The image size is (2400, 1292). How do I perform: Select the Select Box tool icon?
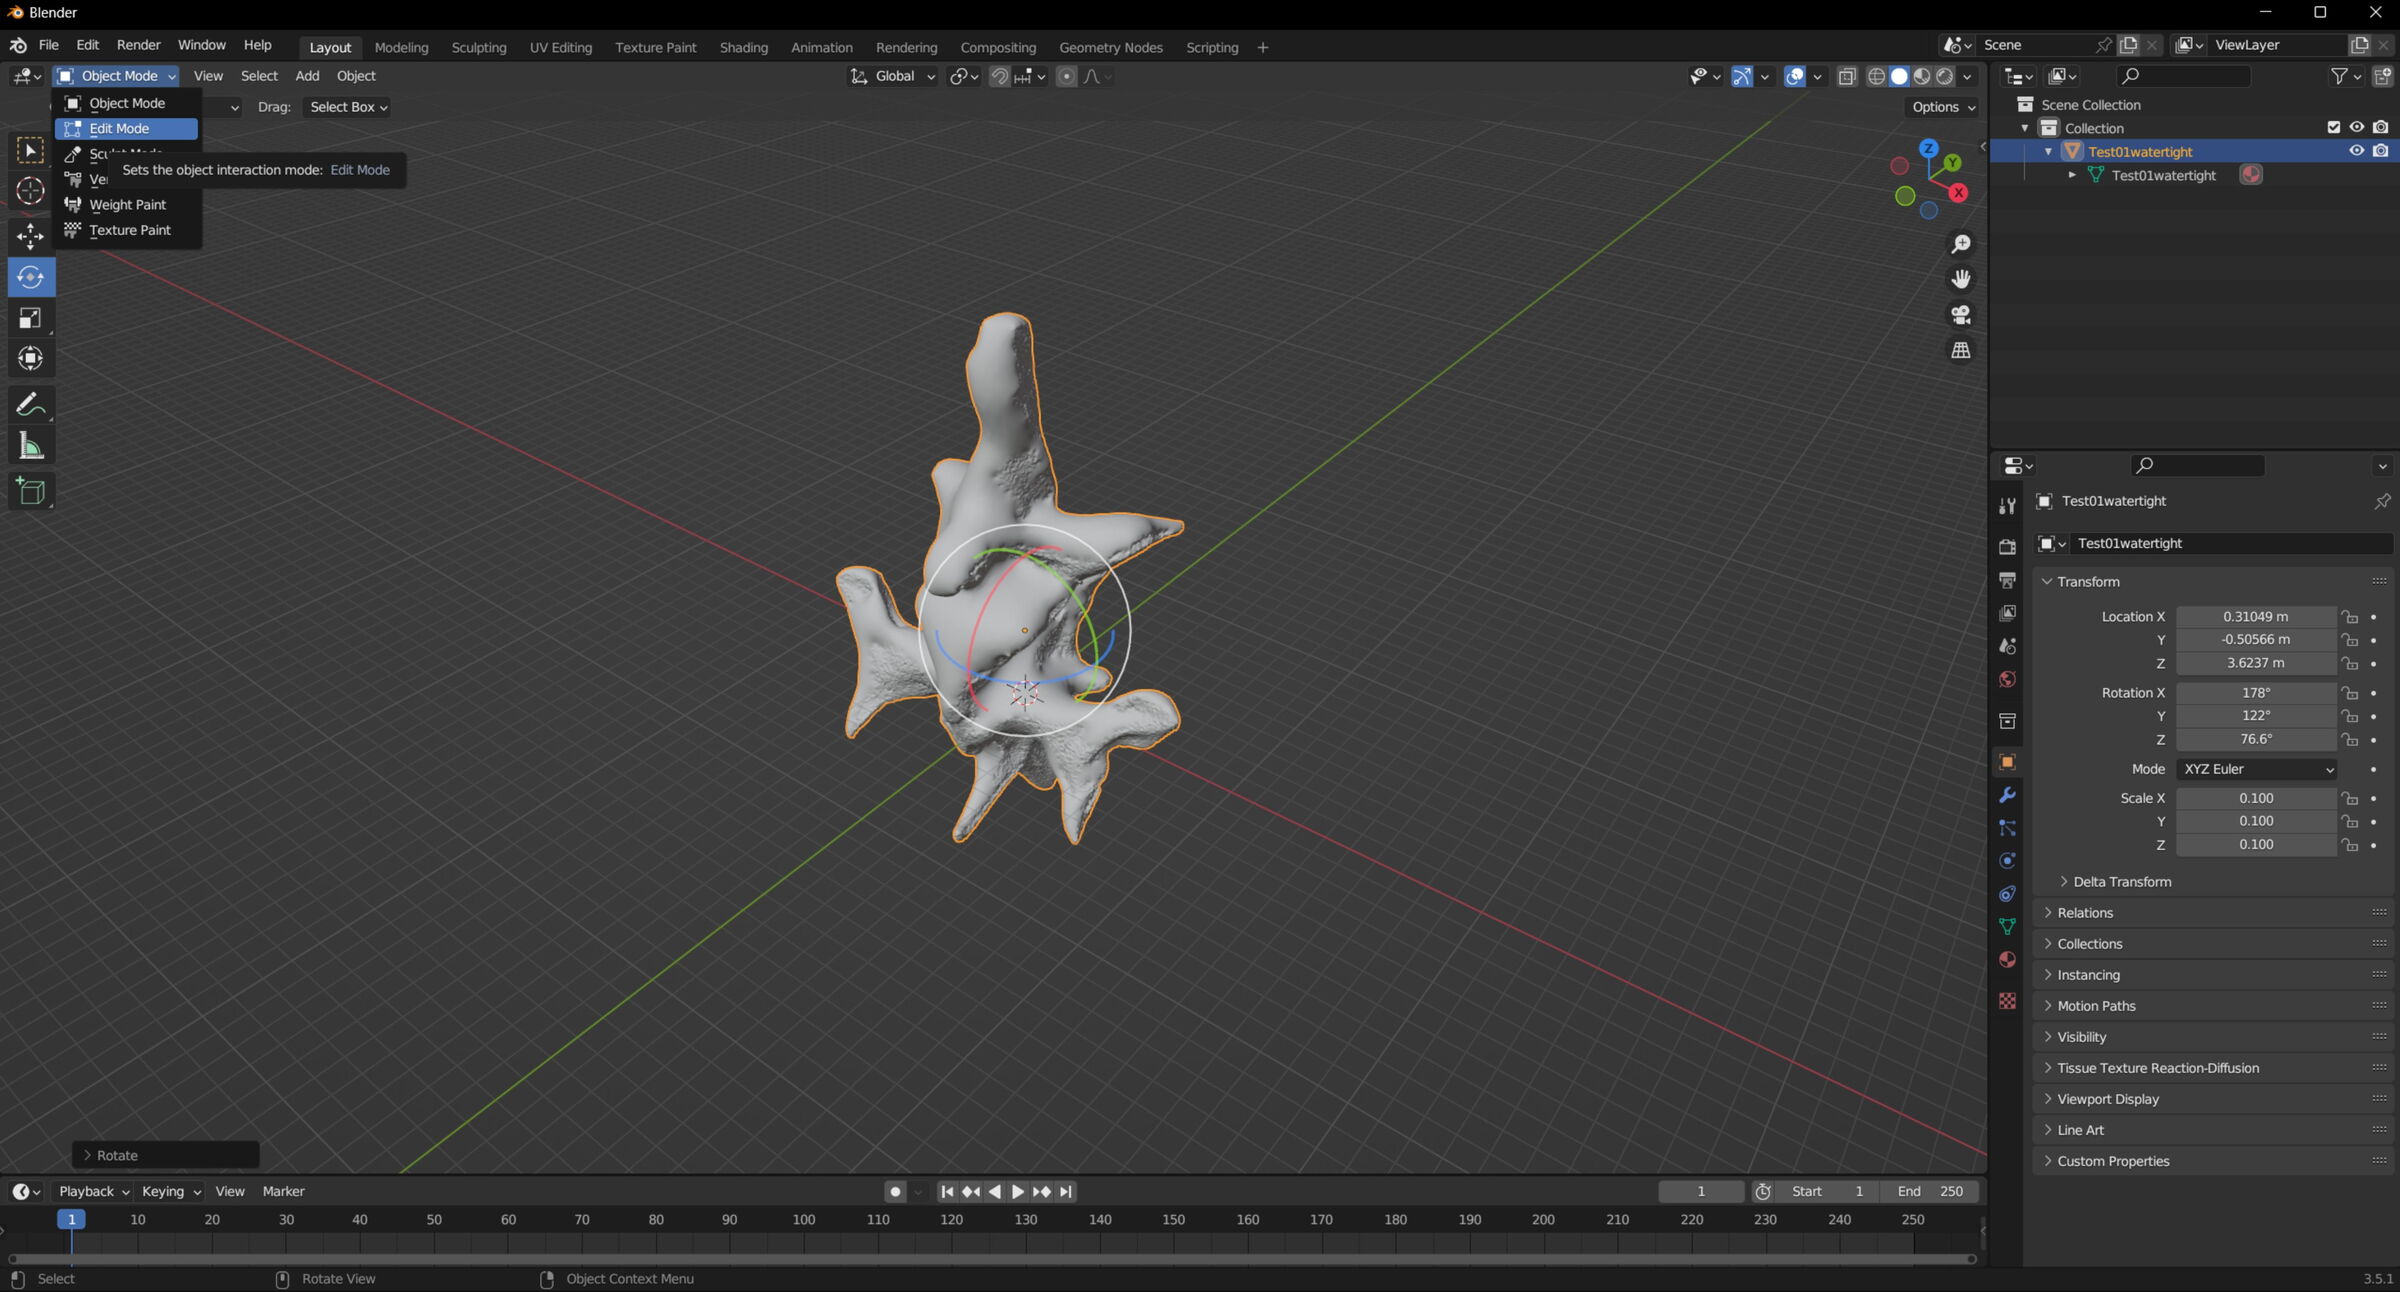click(30, 151)
